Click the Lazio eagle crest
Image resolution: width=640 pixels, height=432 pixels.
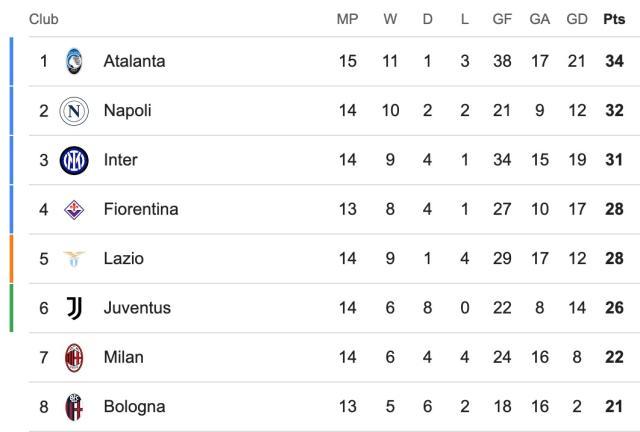coord(75,259)
